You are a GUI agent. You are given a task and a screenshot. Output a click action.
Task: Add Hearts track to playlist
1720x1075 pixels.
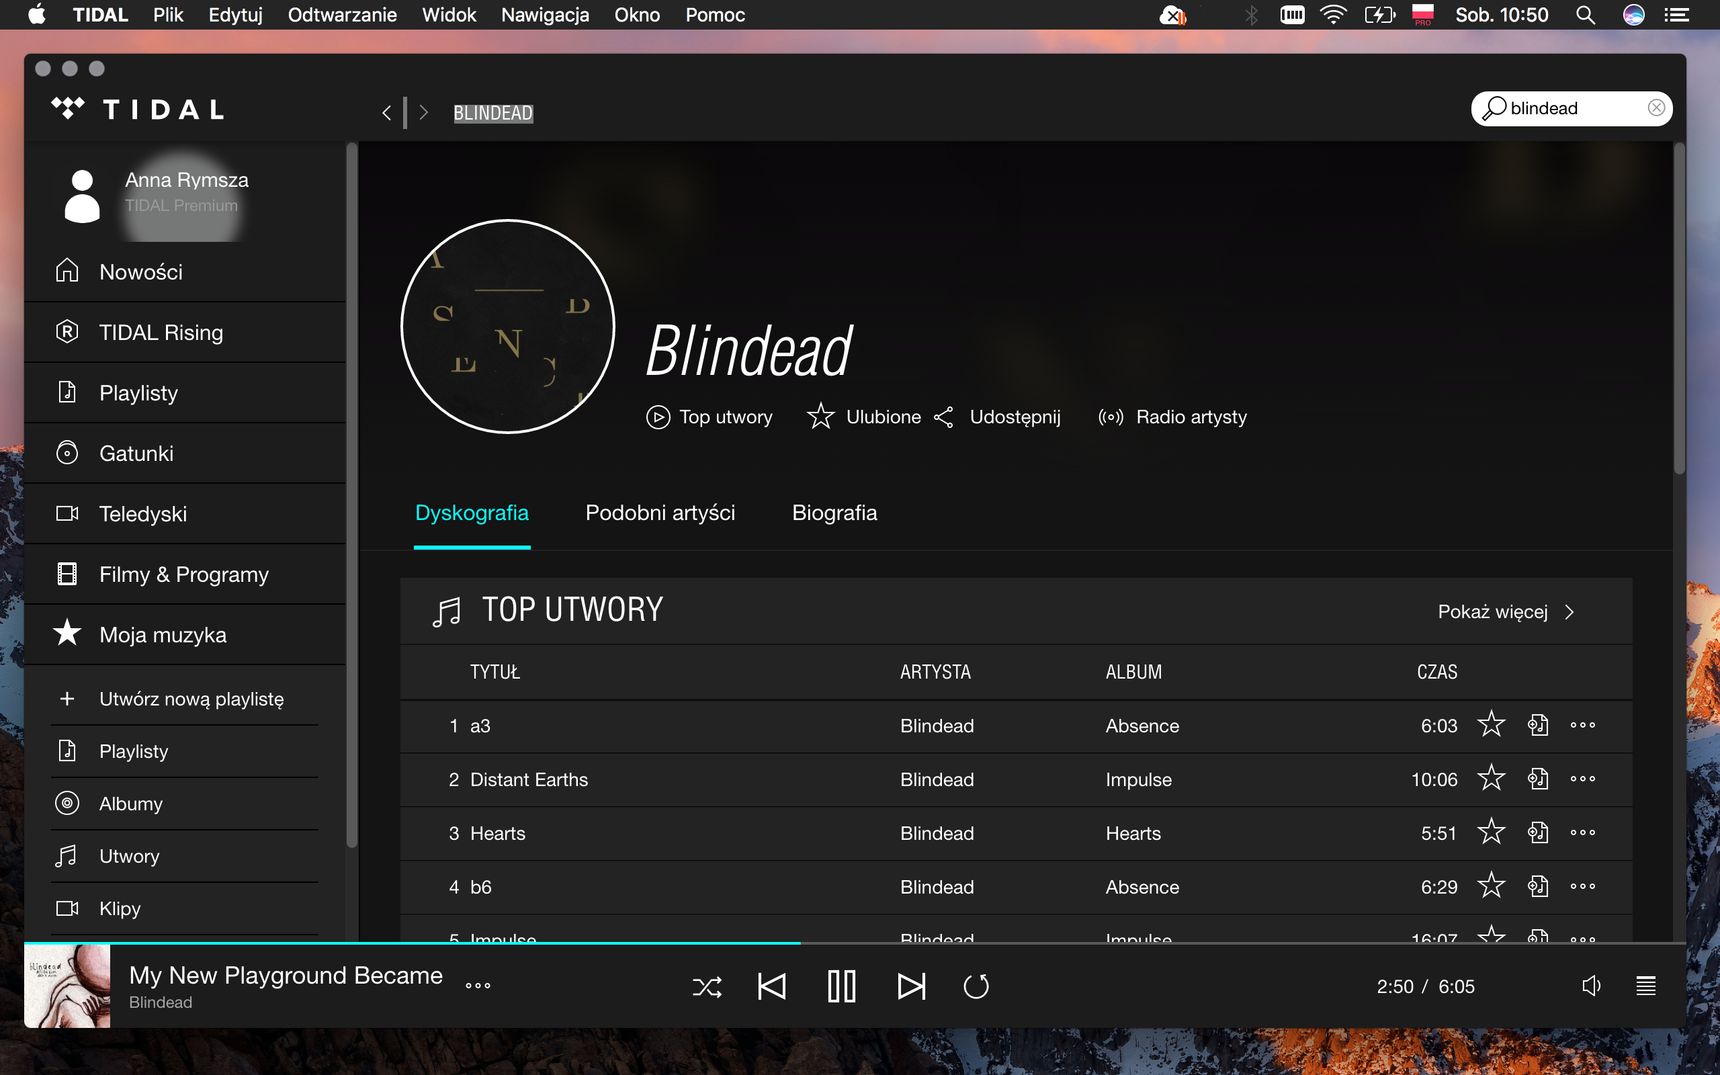[x=1538, y=833]
